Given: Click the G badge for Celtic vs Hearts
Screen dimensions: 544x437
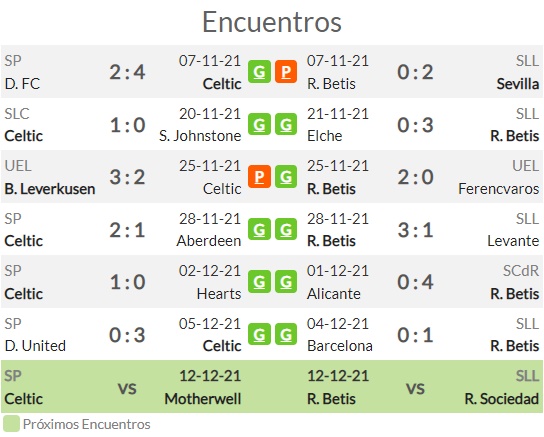Looking at the screenshot, I should tap(259, 282).
